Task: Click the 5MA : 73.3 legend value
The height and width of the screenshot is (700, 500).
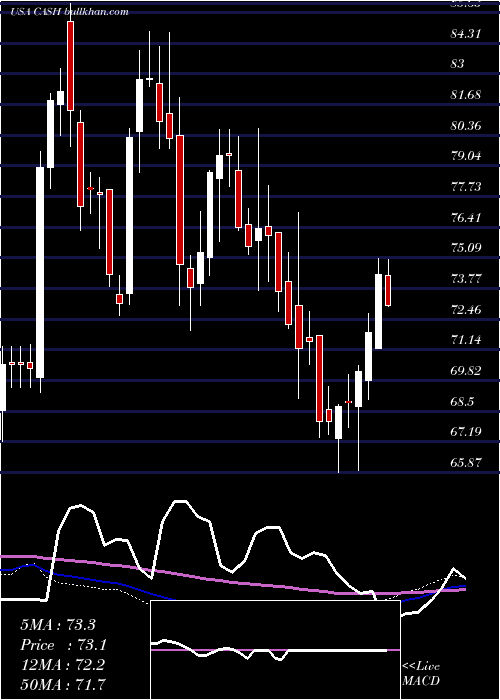Action: [58, 625]
